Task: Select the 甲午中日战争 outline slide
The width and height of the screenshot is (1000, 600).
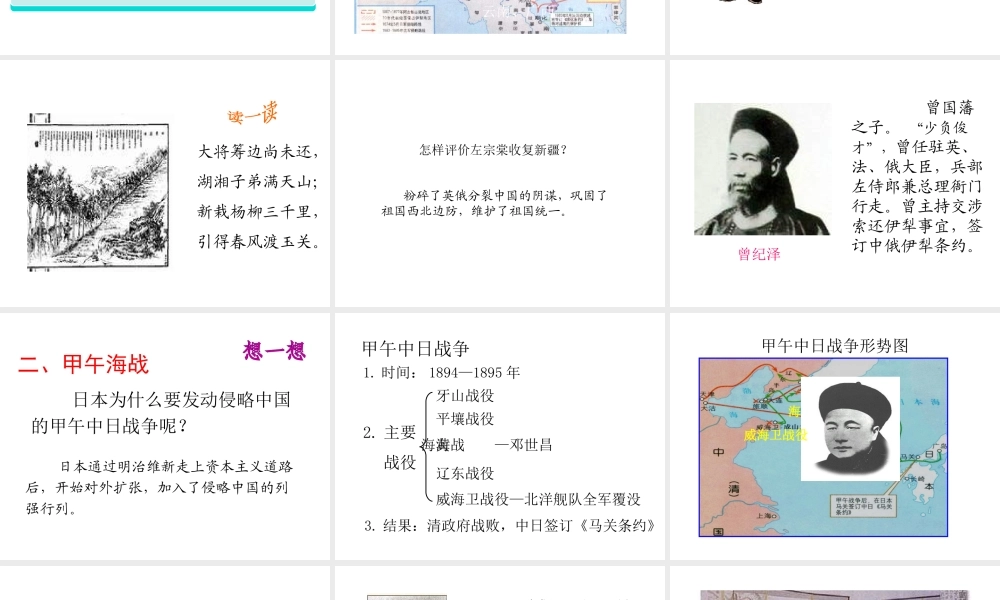Action: [500, 436]
